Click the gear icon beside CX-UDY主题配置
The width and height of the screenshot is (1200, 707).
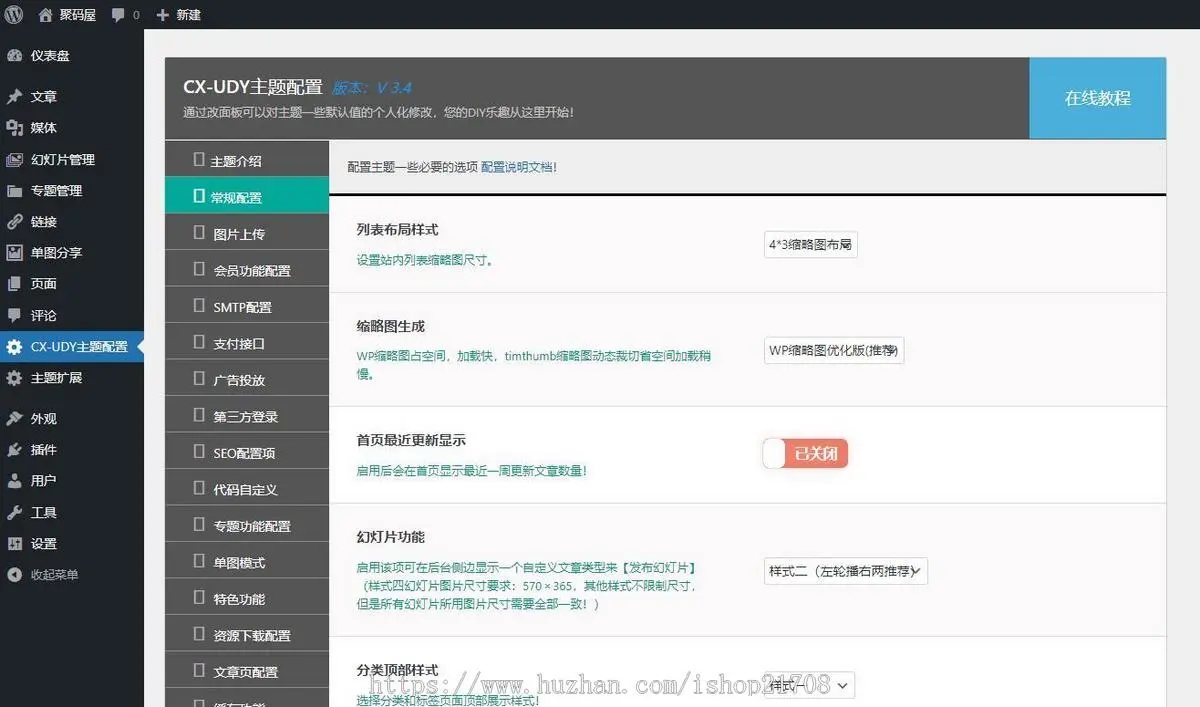click(14, 347)
